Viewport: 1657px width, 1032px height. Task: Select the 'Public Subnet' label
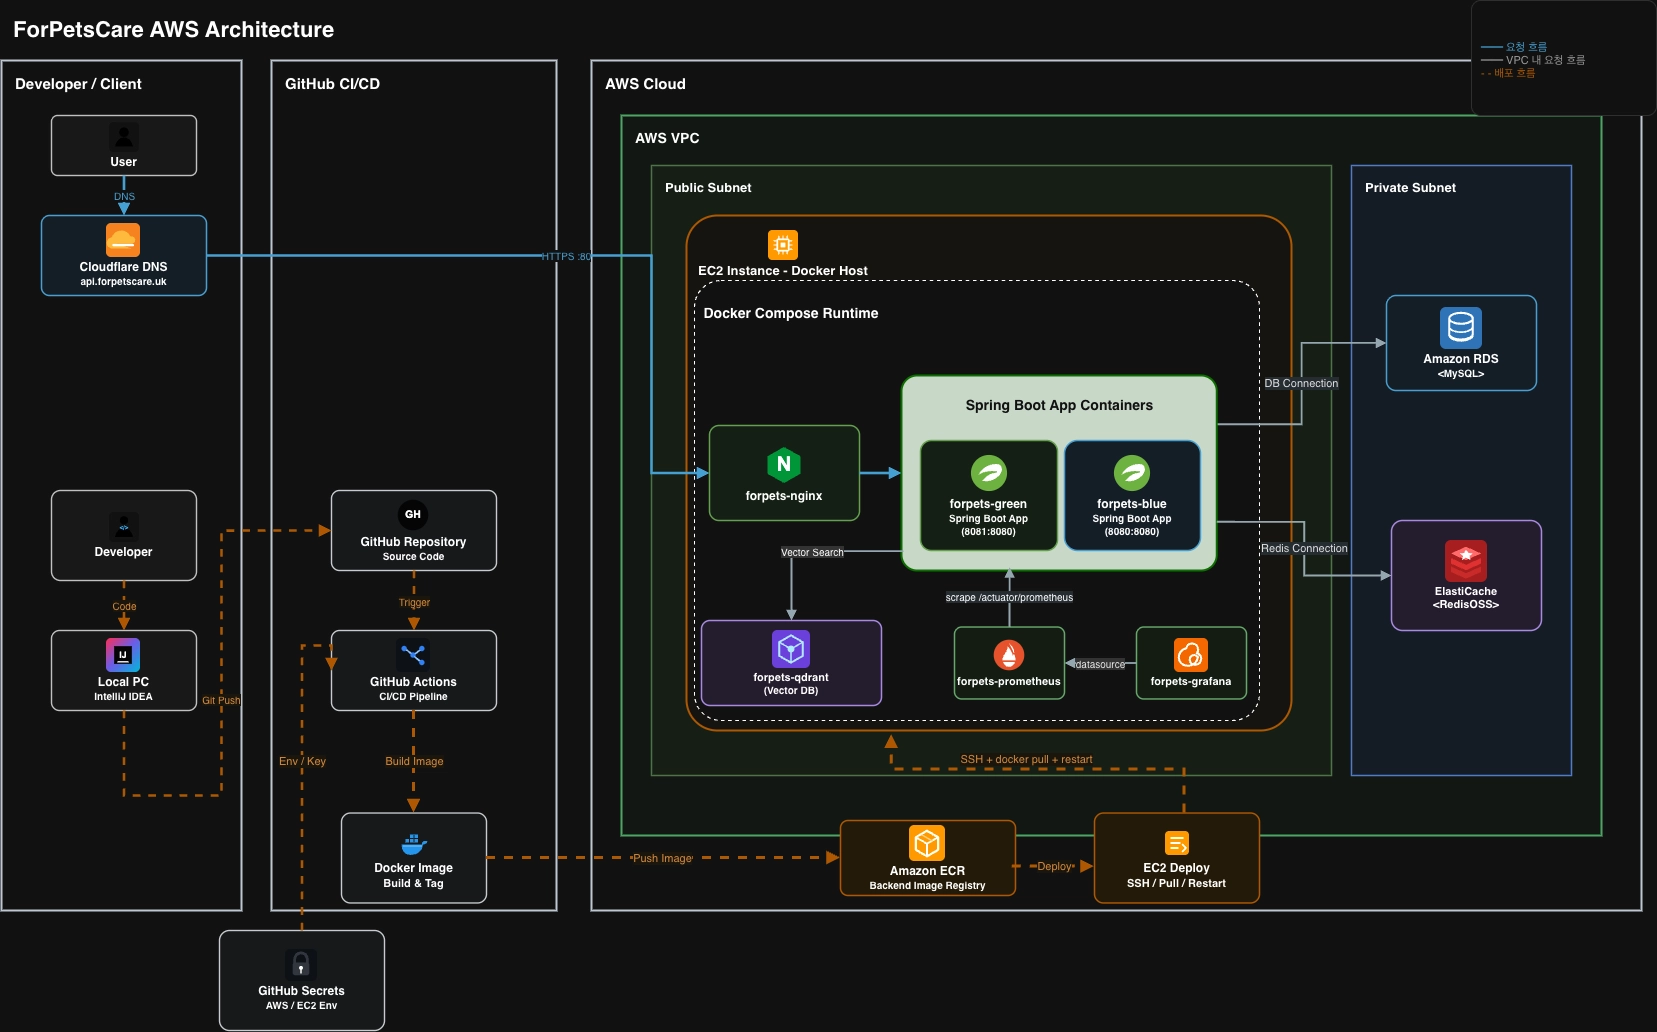[x=708, y=187]
